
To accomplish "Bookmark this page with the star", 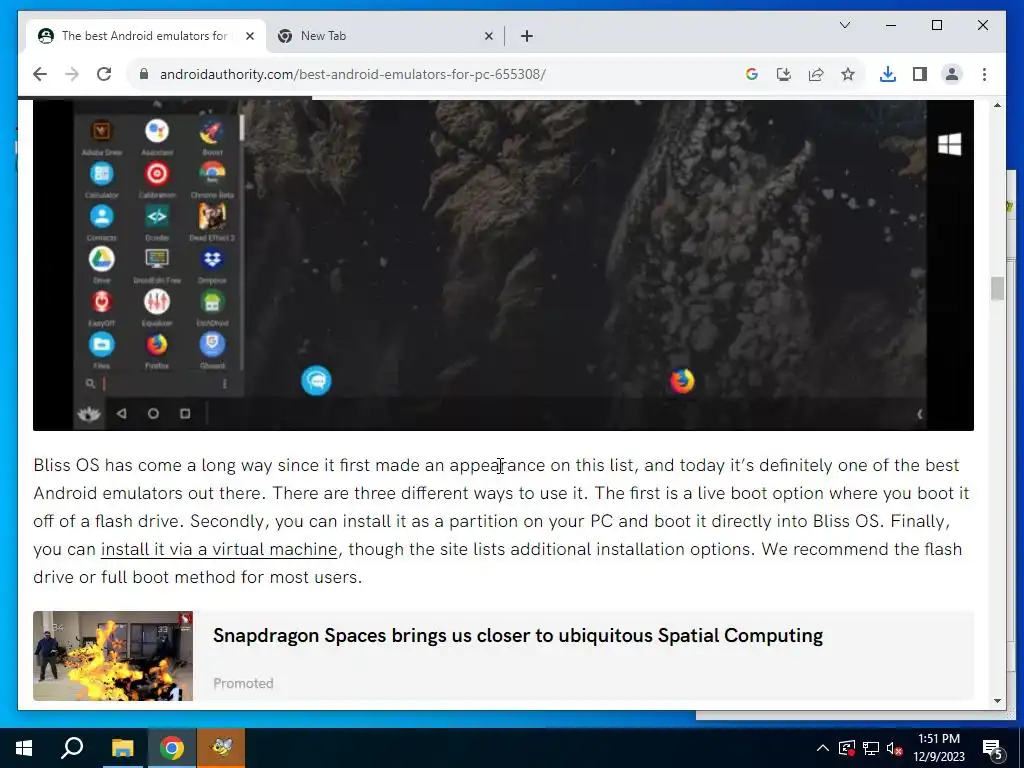I will pyautogui.click(x=848, y=74).
